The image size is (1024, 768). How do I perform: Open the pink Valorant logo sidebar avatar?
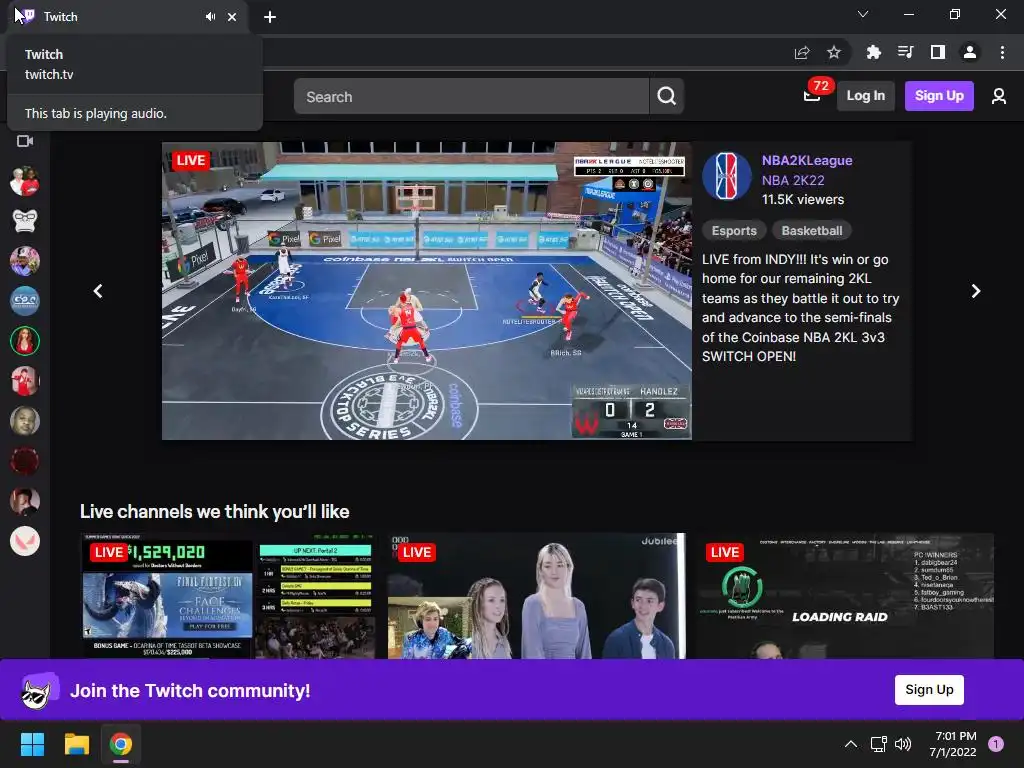(x=25, y=541)
